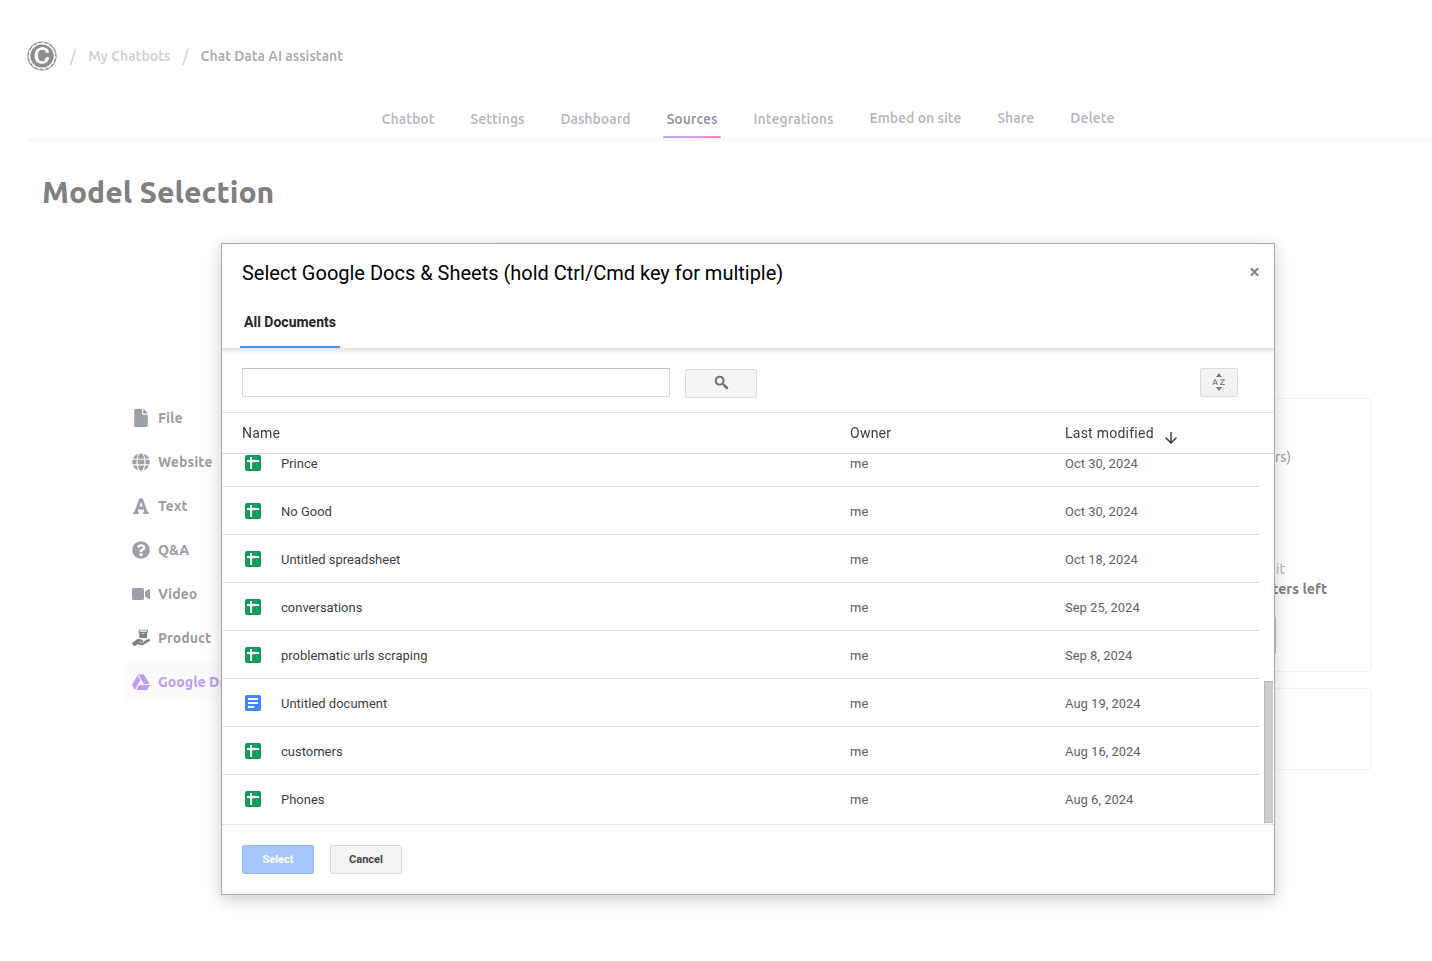Open the Share tab
The height and width of the screenshot is (961, 1432).
coord(1015,118)
